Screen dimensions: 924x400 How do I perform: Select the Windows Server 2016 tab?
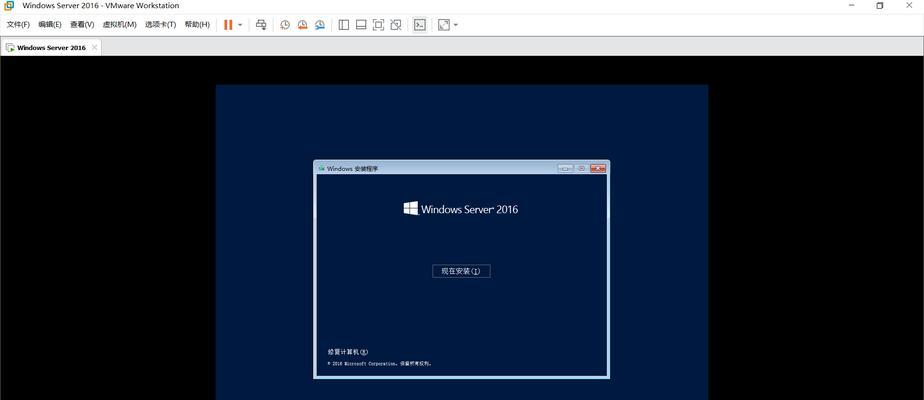click(51, 48)
